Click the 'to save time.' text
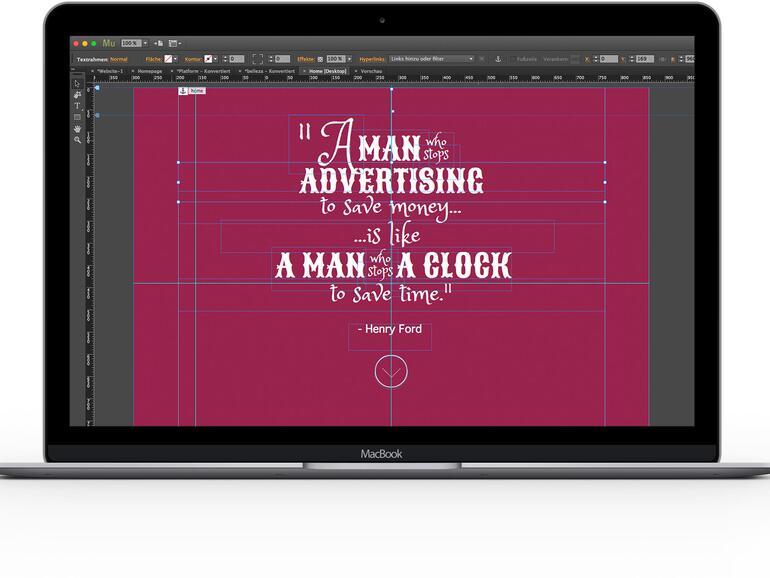This screenshot has height=578, width=770. (390, 294)
